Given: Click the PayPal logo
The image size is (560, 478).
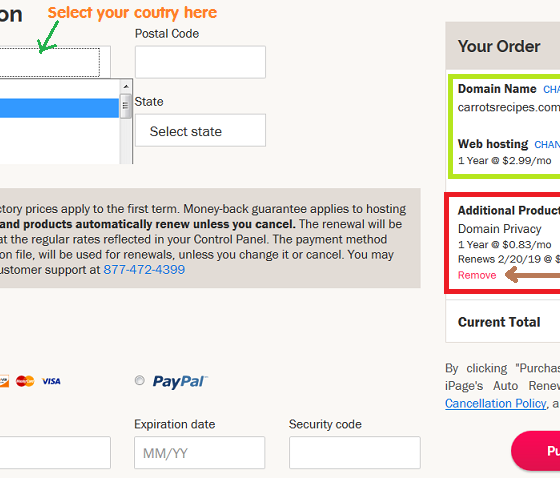Looking at the screenshot, I should [180, 382].
